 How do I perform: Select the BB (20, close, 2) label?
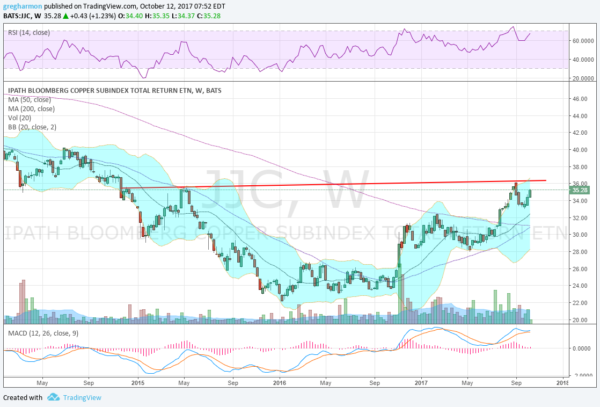(32, 127)
